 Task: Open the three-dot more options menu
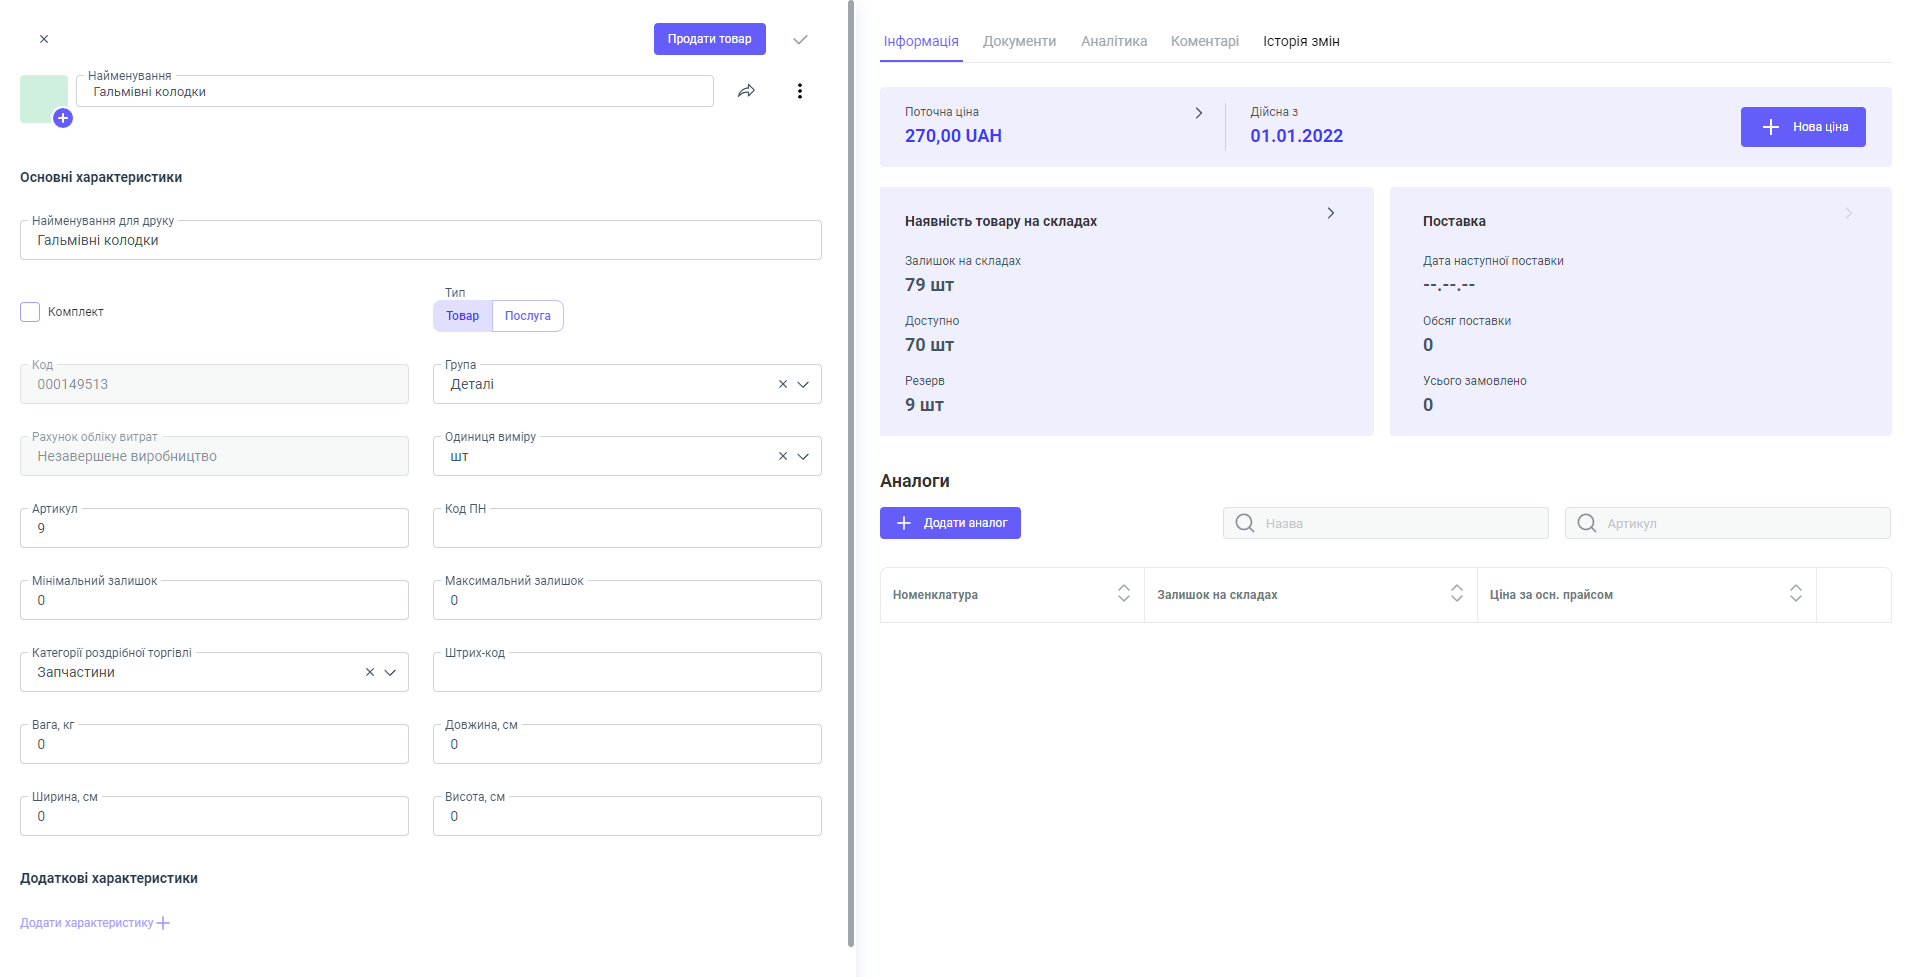tap(799, 91)
